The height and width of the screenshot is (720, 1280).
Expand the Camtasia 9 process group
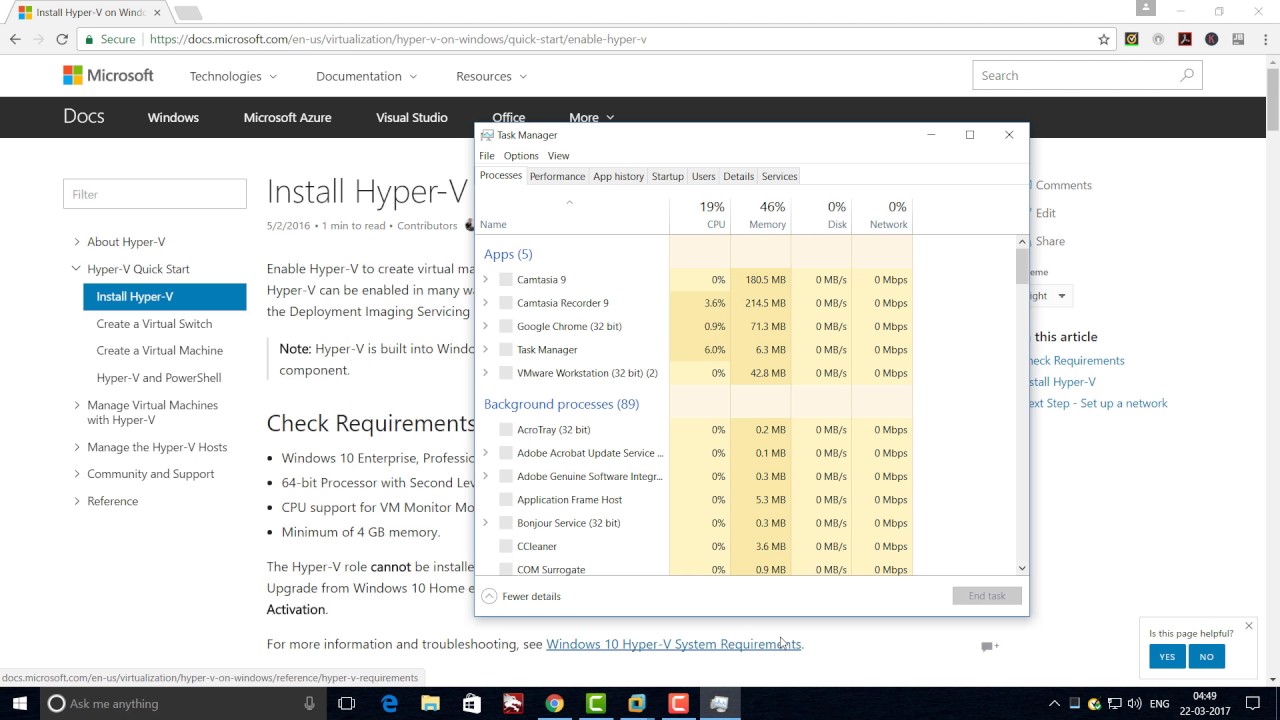click(x=486, y=280)
